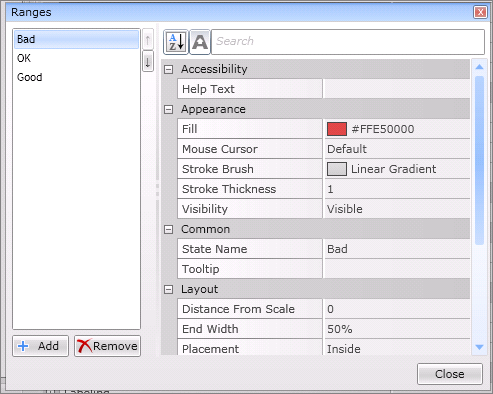This screenshot has height=394, width=493.
Task: Open the Mouse Cursor Default value
Action: pos(396,149)
